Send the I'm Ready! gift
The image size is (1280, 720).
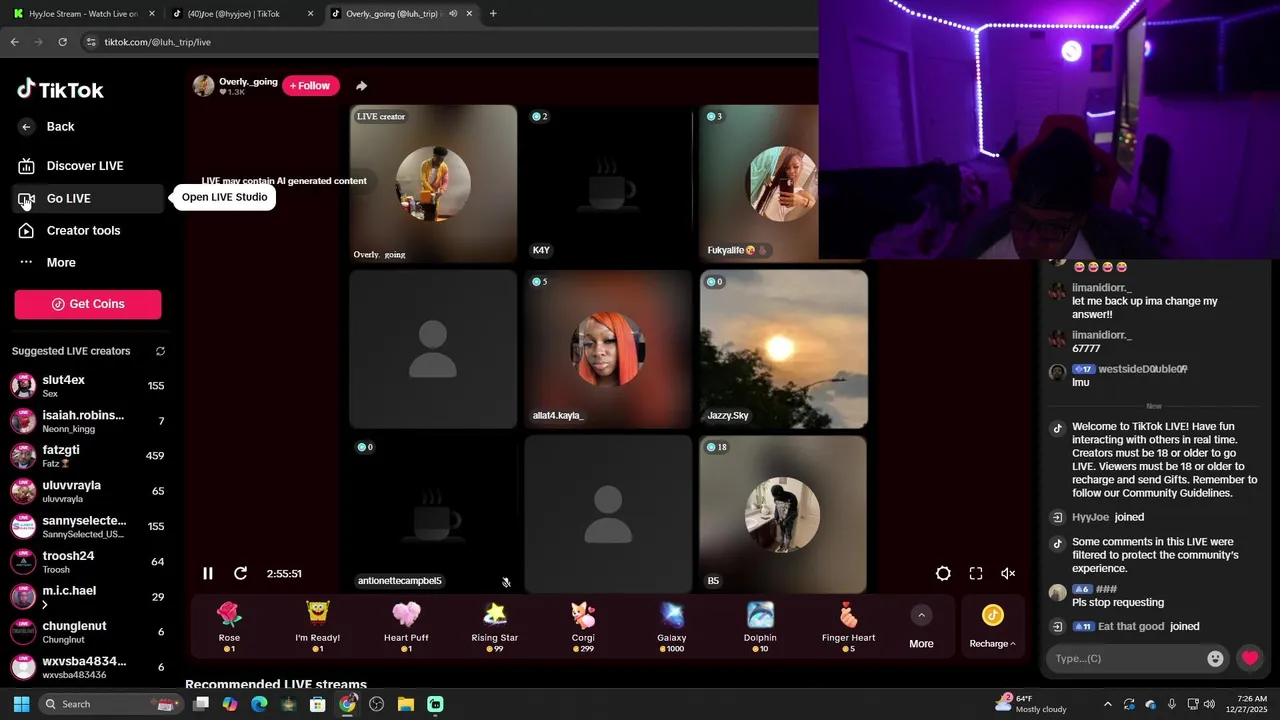317,627
